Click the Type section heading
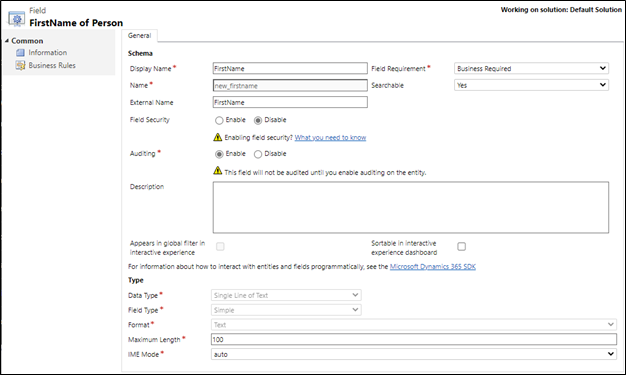The width and height of the screenshot is (626, 375). coord(136,280)
